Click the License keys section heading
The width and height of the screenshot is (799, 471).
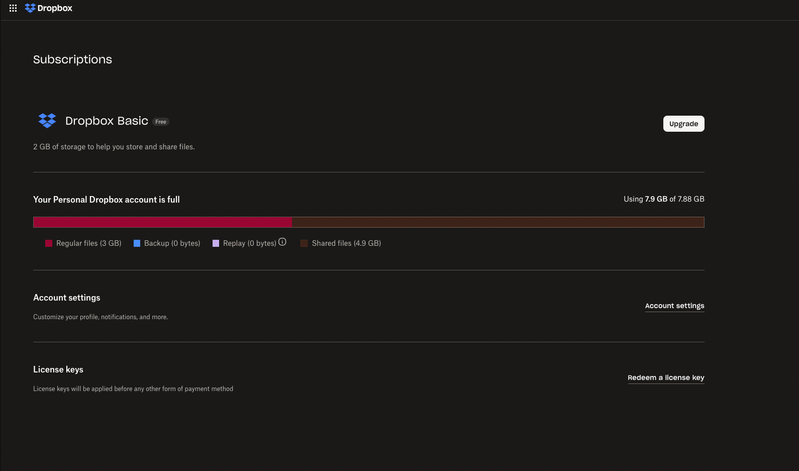coord(58,370)
